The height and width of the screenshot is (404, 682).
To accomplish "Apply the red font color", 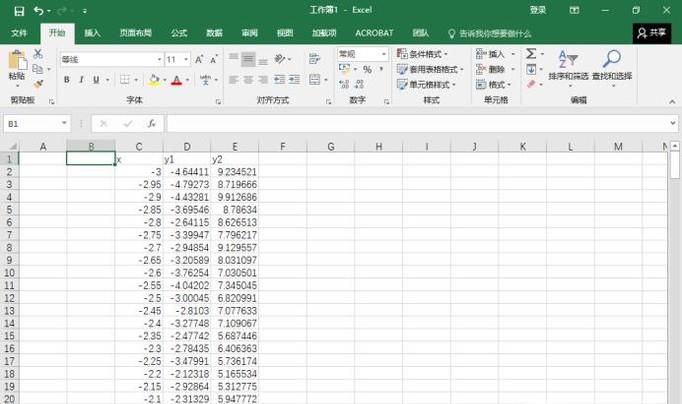I will 177,80.
